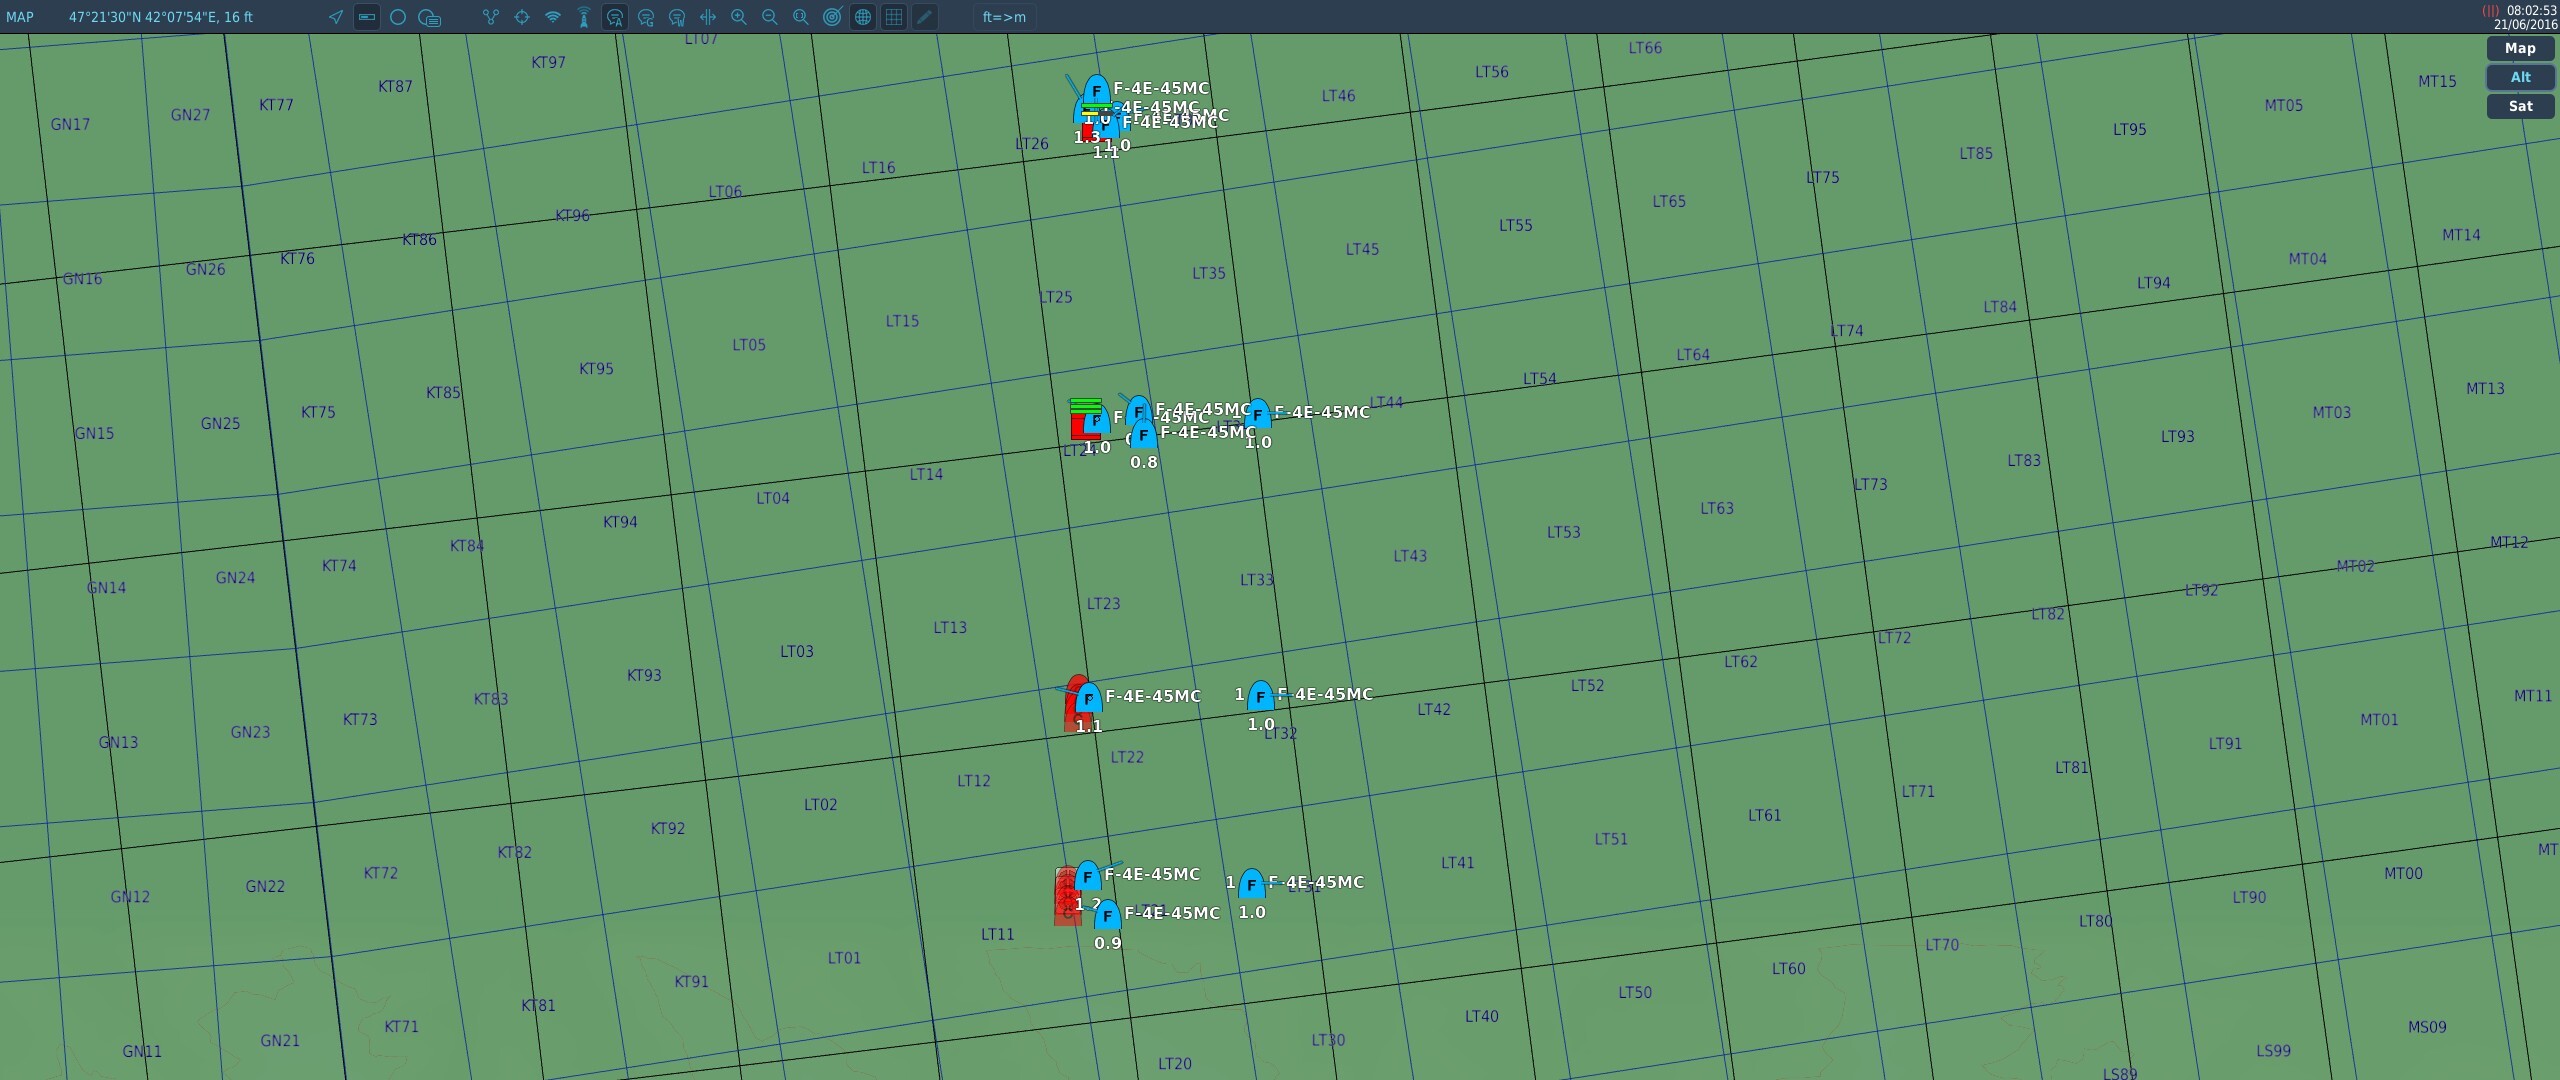Viewport: 2560px width, 1080px height.
Task: Click the LT63 grid label
Action: pyautogui.click(x=1717, y=508)
